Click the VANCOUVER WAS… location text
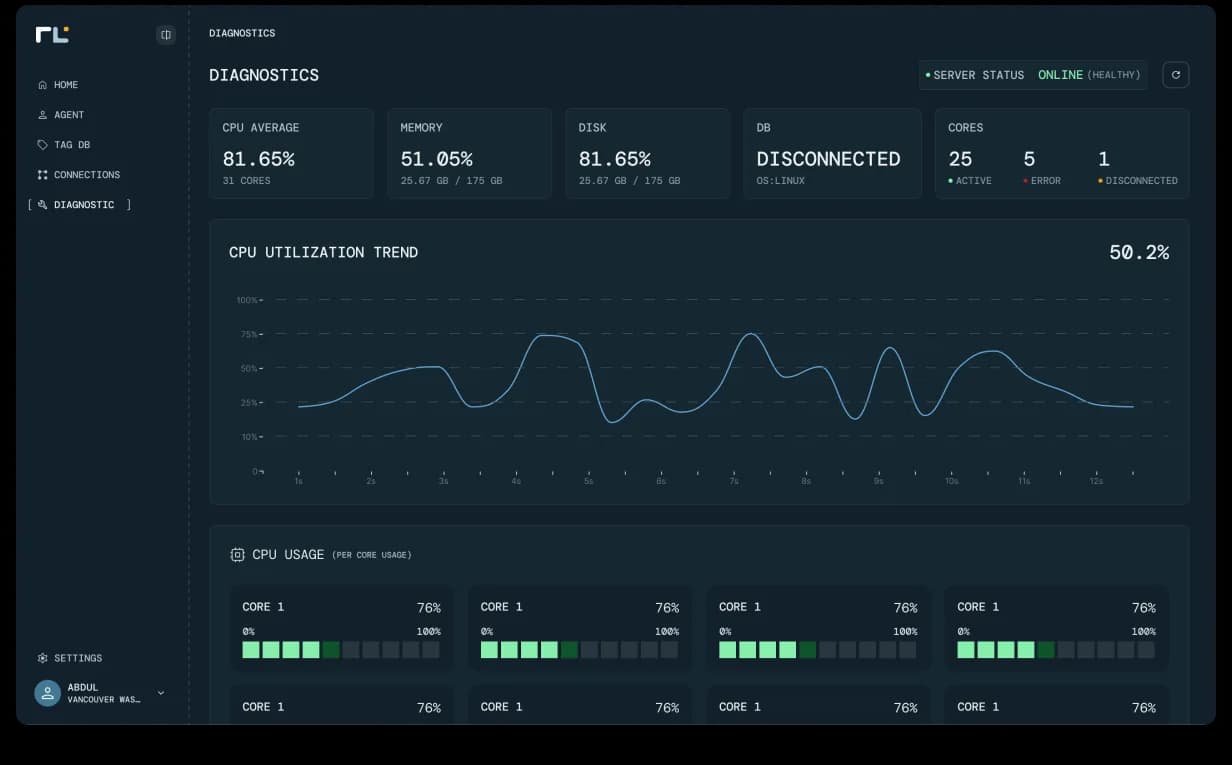The height and width of the screenshot is (765, 1232). point(104,700)
